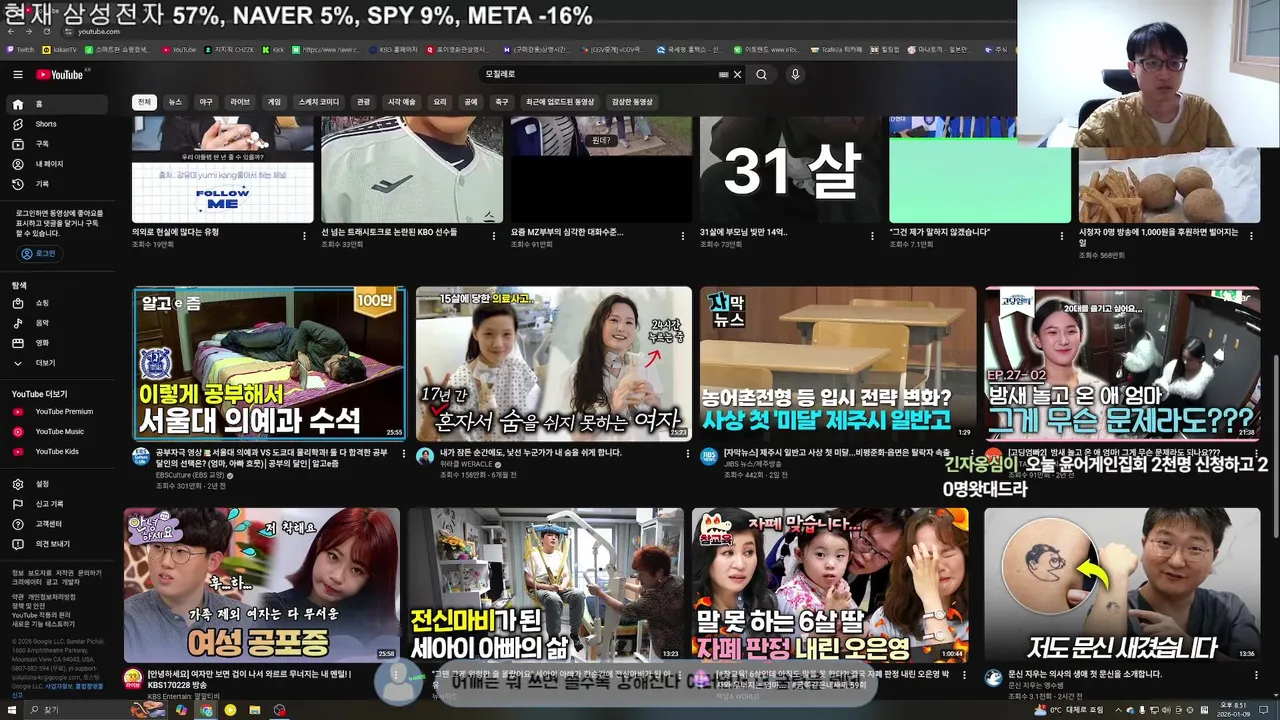
Task: Open 구독 subscriptions in sidebar
Action: (56, 144)
